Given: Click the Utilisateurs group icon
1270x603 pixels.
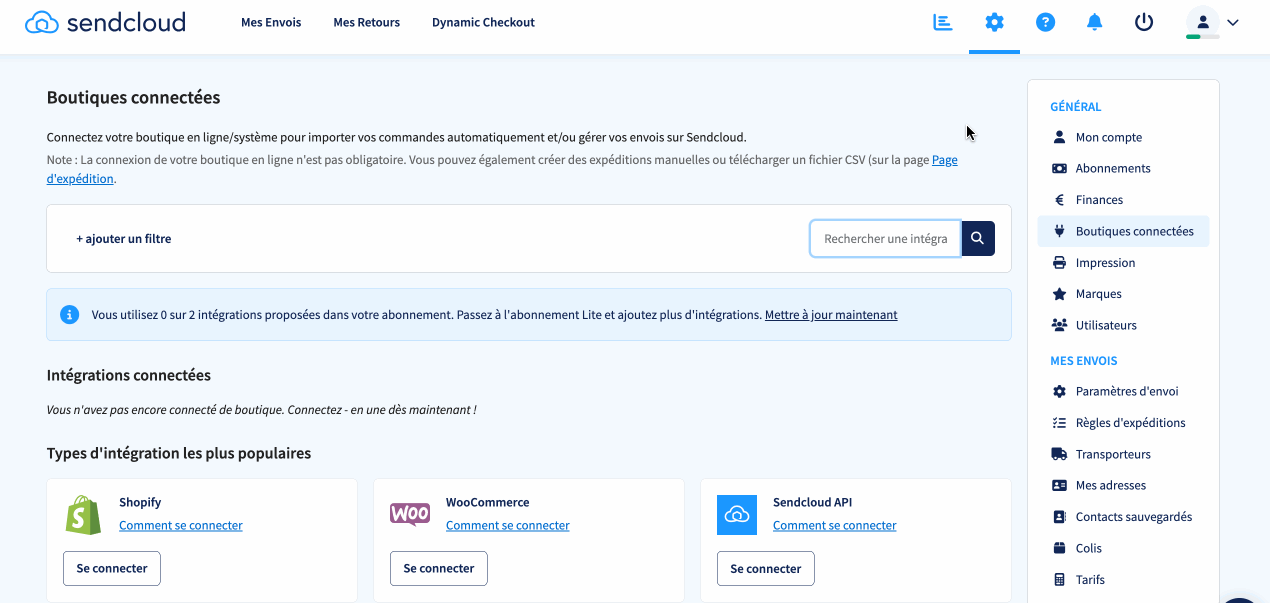Looking at the screenshot, I should [1060, 325].
